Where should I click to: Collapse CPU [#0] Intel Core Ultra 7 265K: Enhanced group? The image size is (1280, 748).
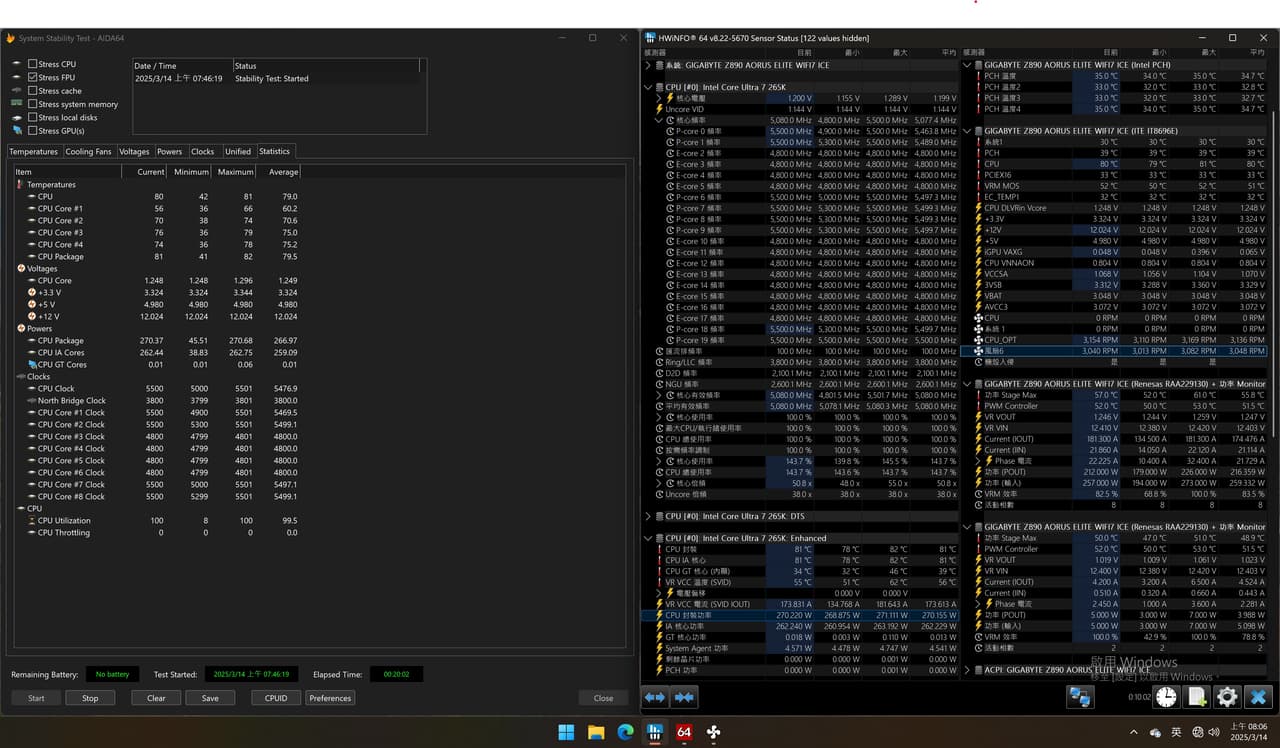(648, 538)
